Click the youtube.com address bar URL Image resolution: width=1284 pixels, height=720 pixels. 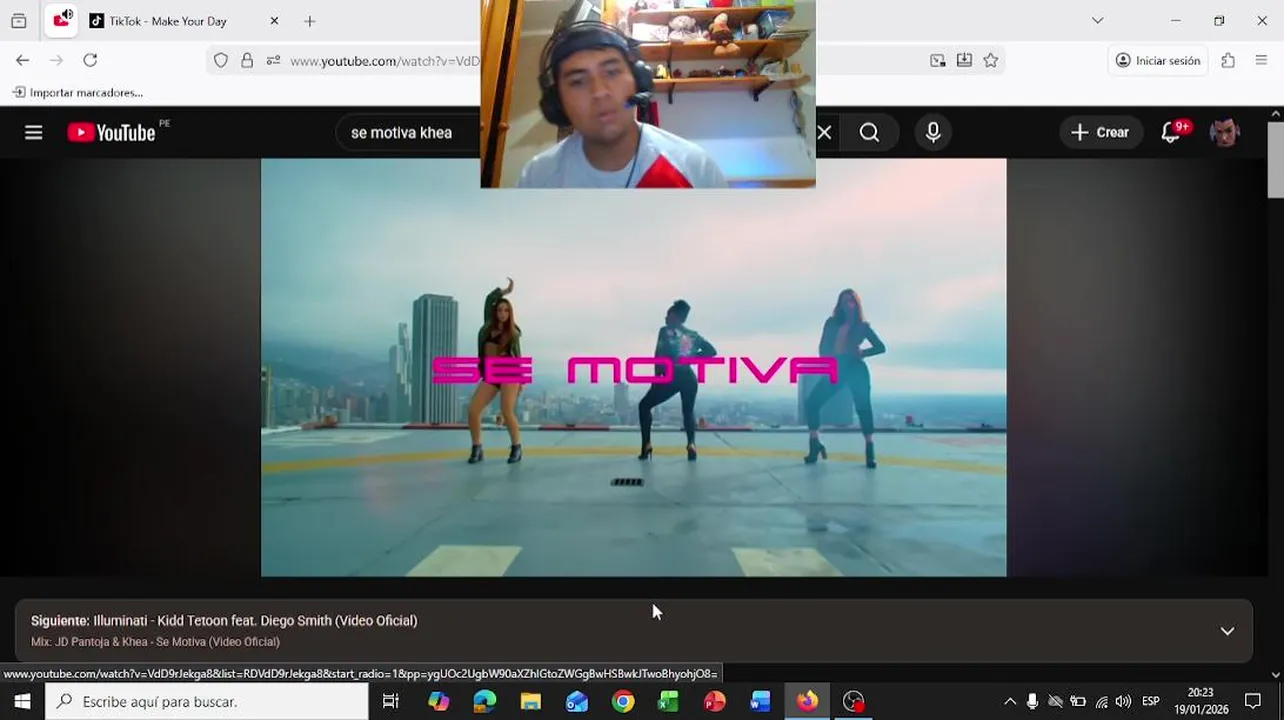[x=384, y=61]
